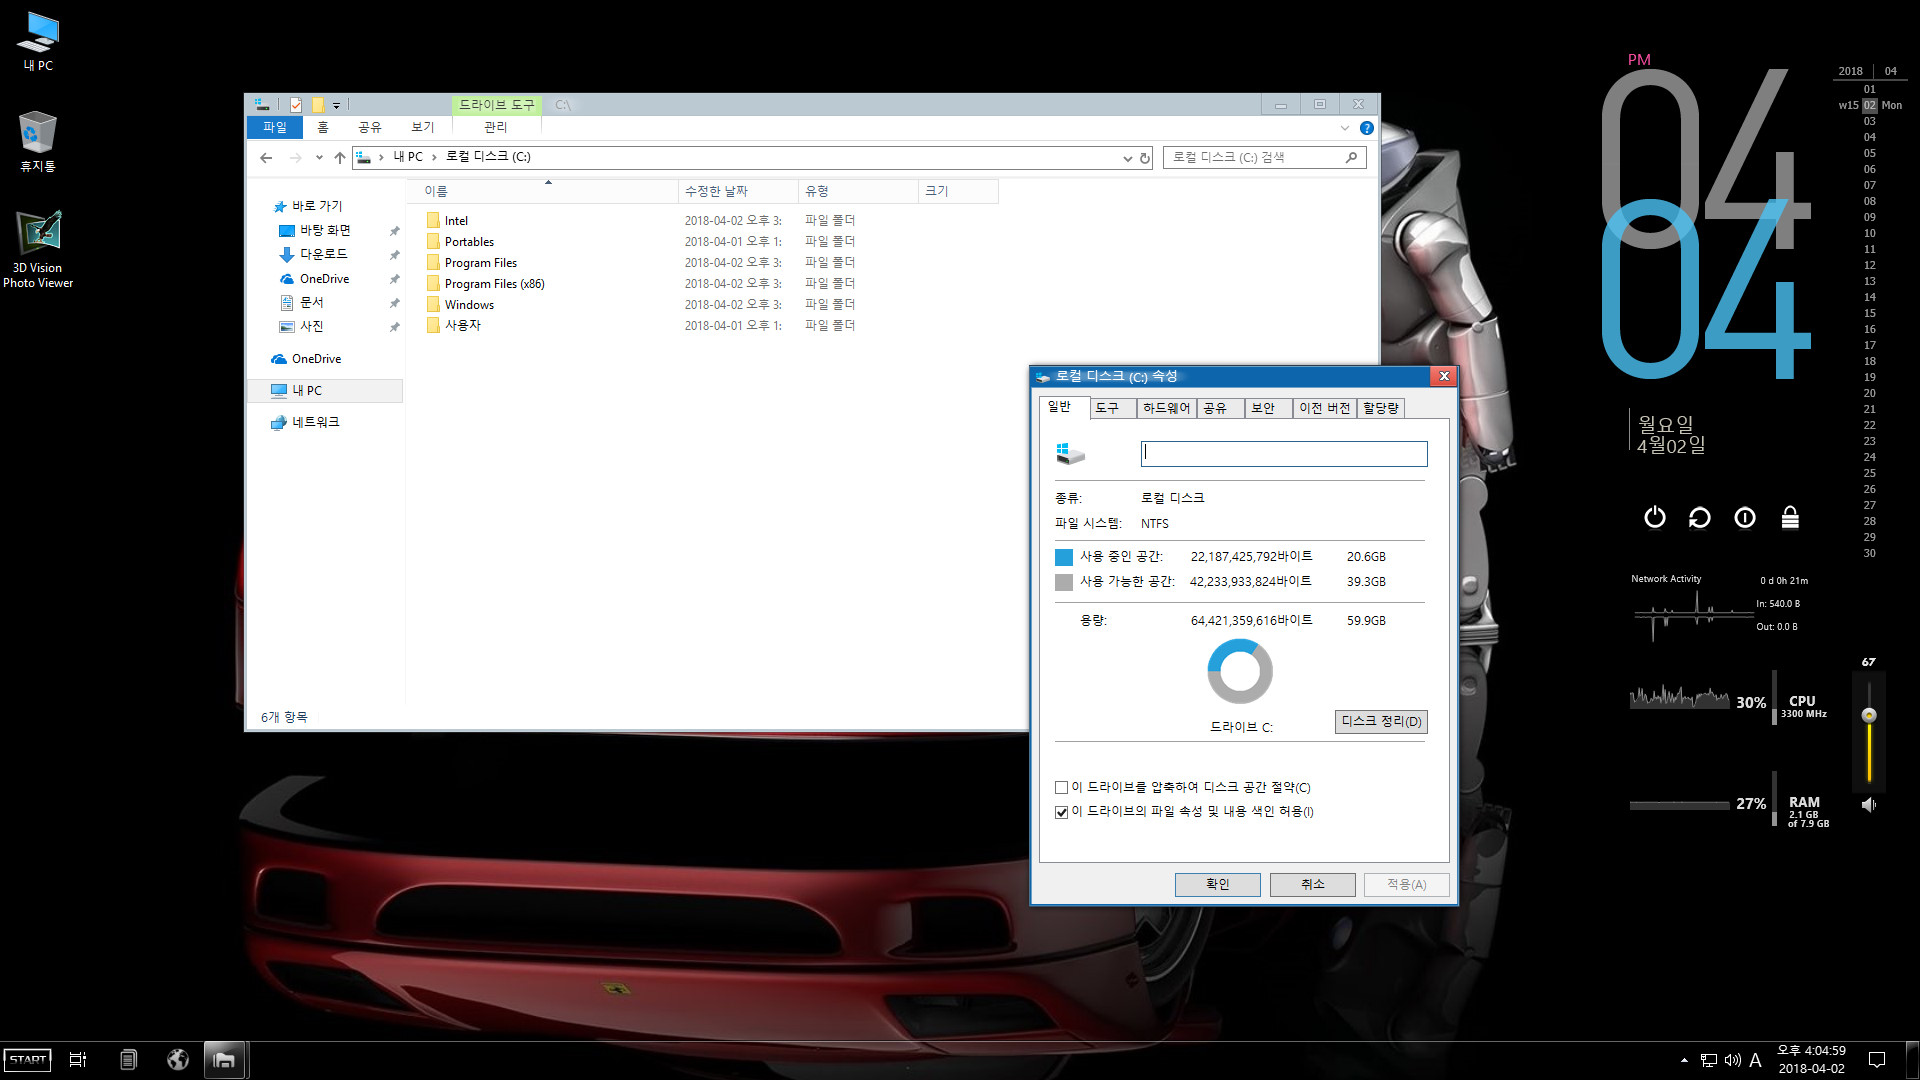Open quick access toolbar customize dropdown

pos(337,105)
